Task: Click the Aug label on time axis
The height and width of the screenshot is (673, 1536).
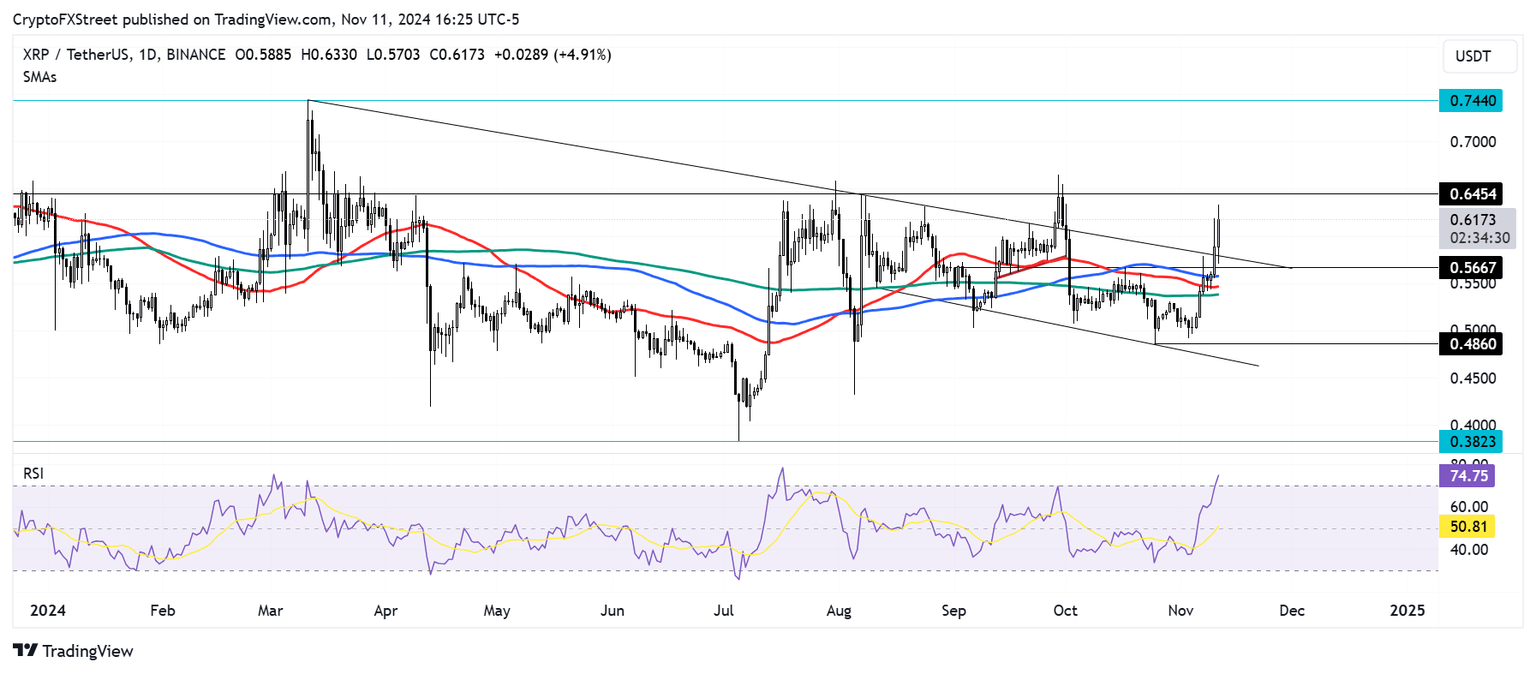Action: pos(841,610)
